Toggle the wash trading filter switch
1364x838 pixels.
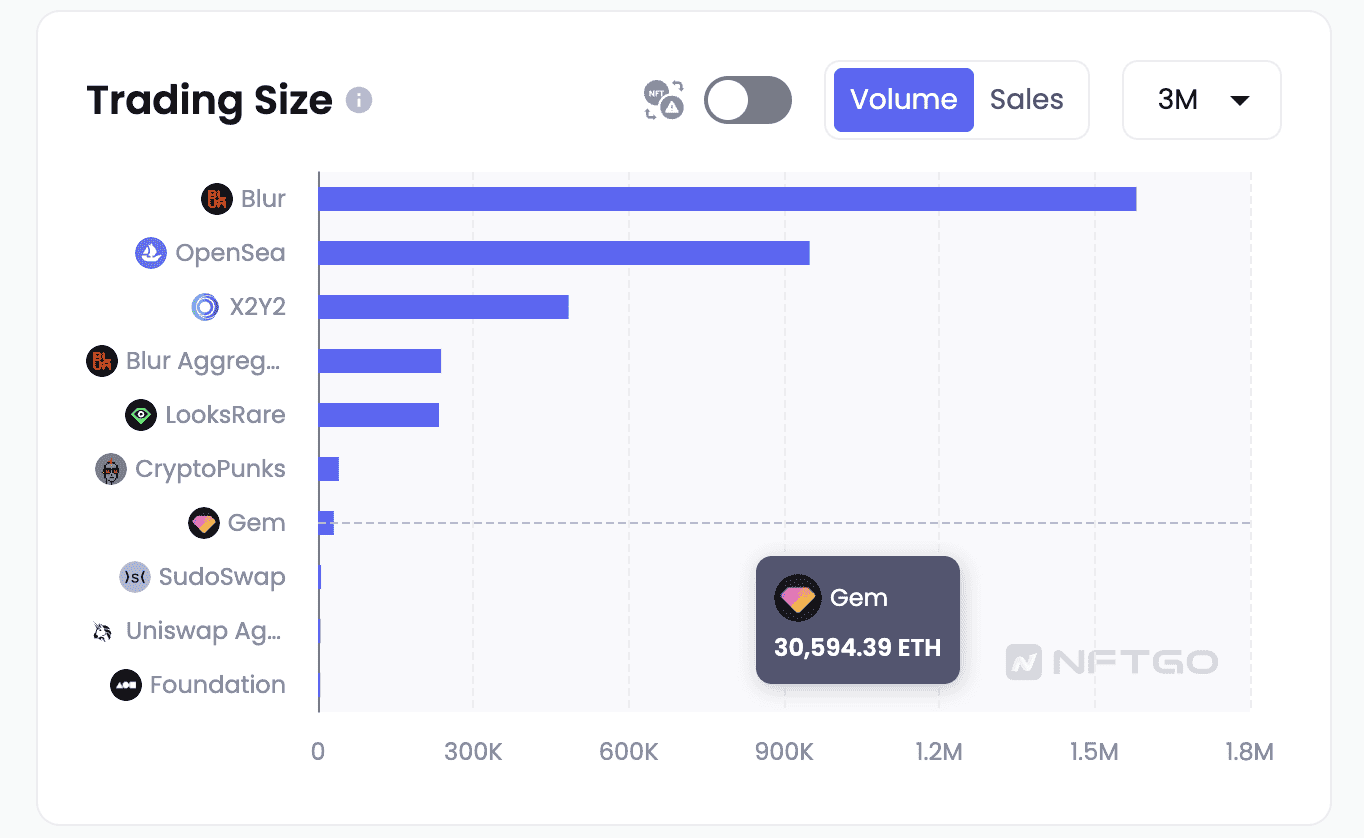click(747, 100)
